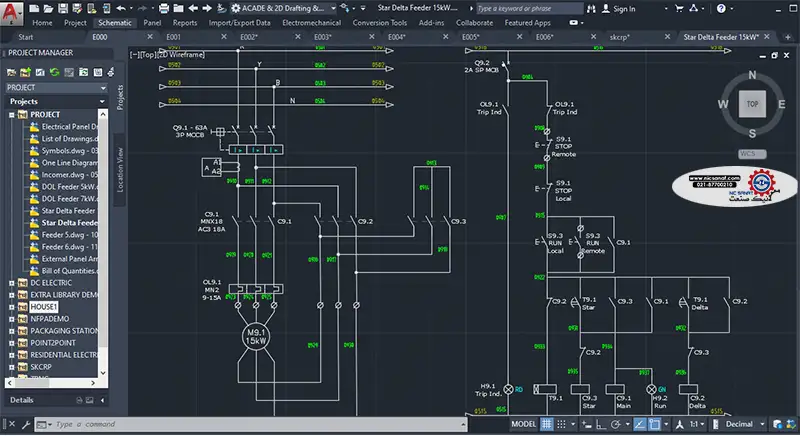This screenshot has width=800, height=436.
Task: Toggle object snap tracking in status bar
Action: [640, 424]
